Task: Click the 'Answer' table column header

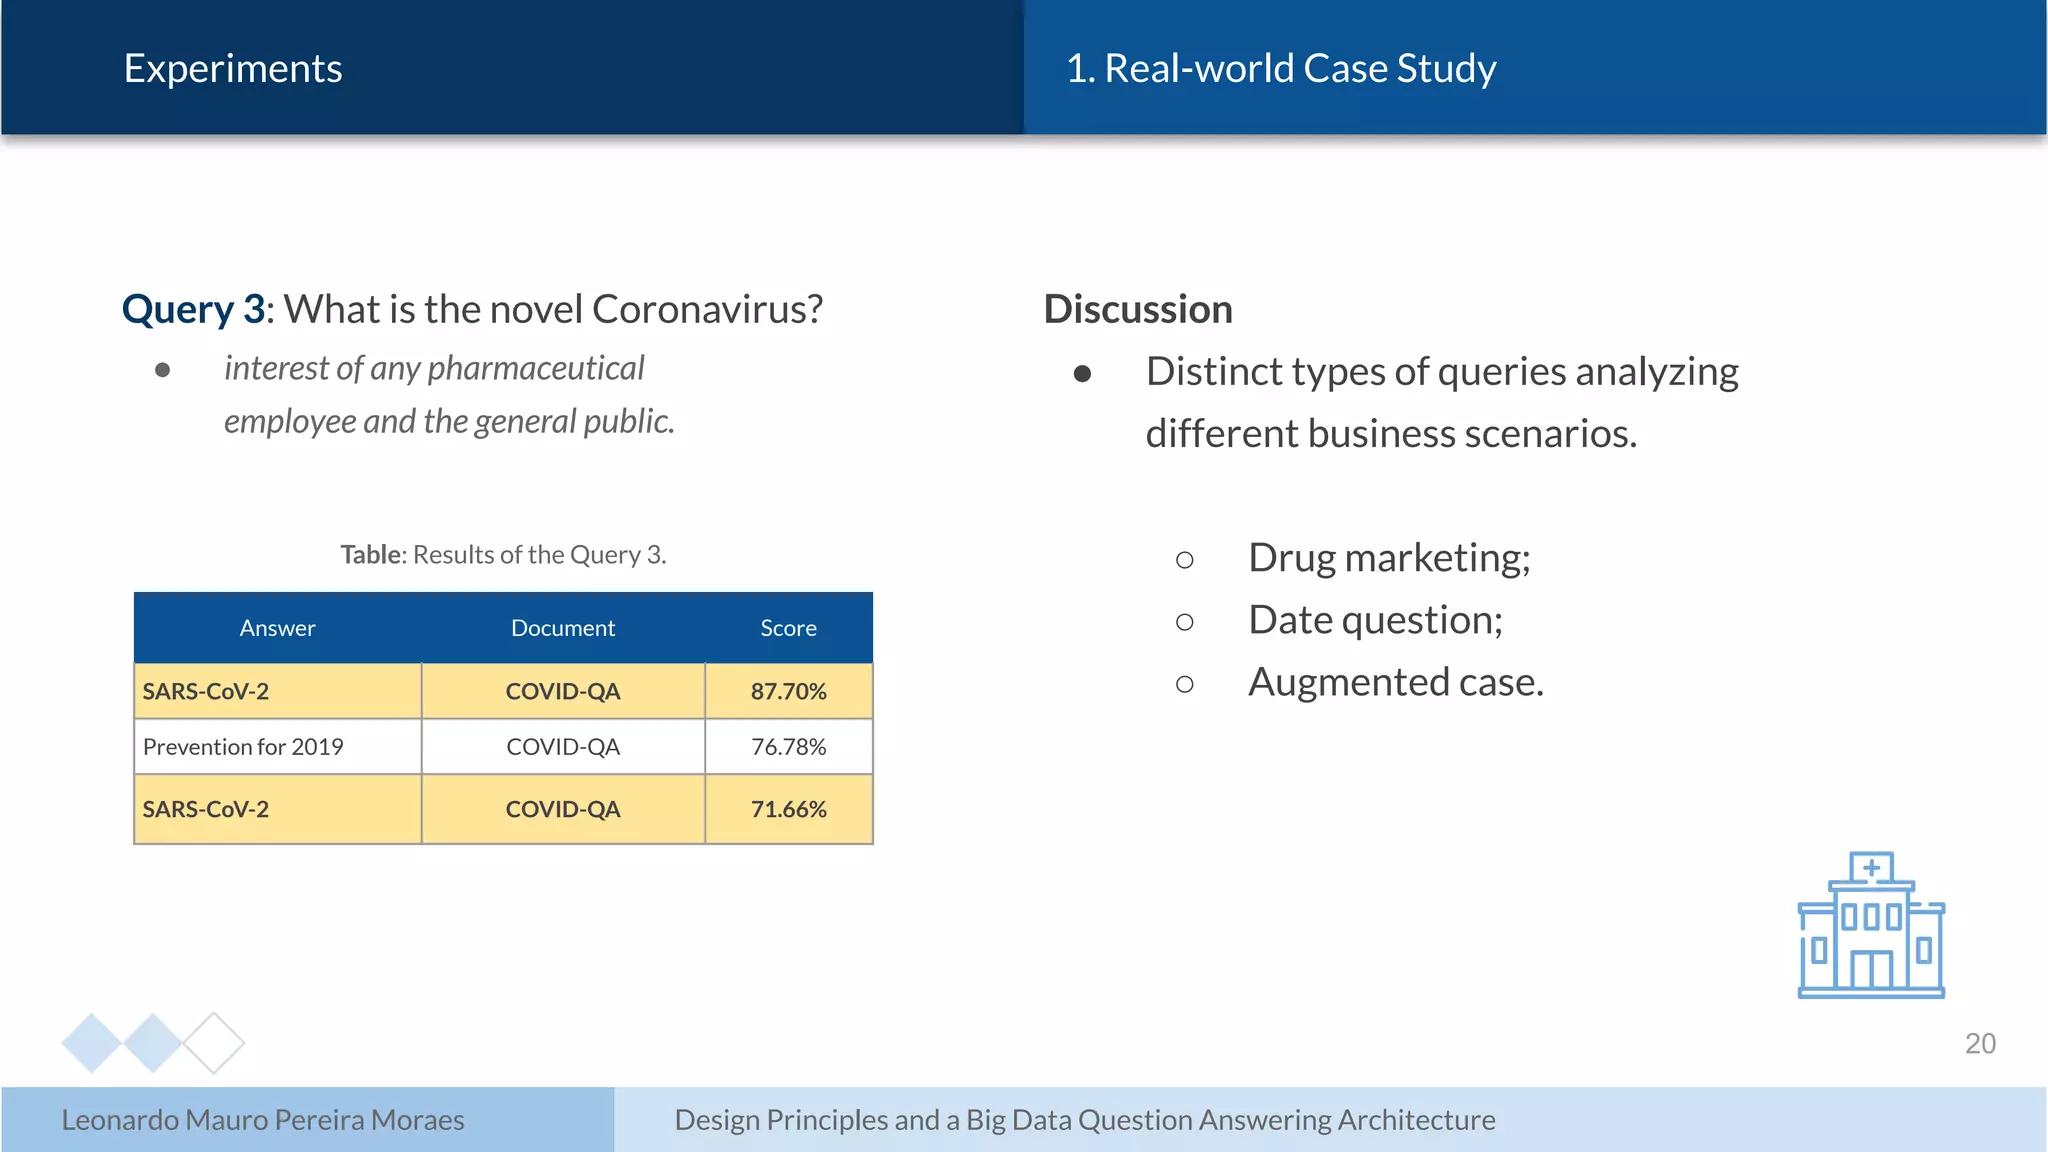Action: pyautogui.click(x=277, y=628)
